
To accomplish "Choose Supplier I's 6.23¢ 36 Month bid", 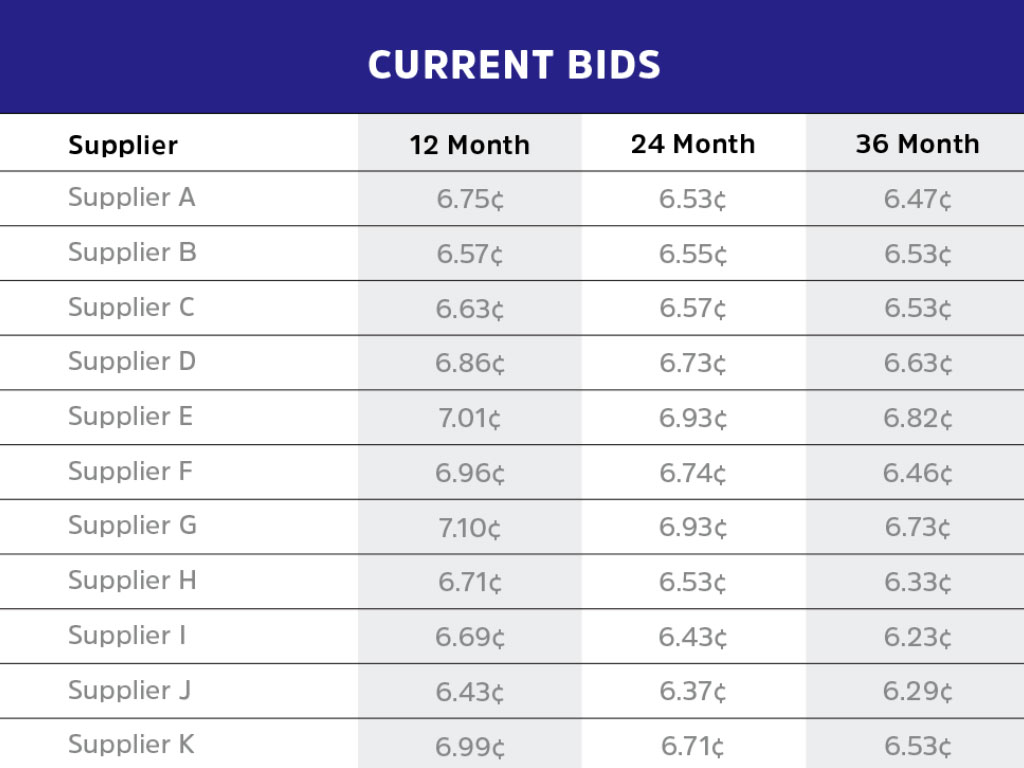I will click(917, 637).
